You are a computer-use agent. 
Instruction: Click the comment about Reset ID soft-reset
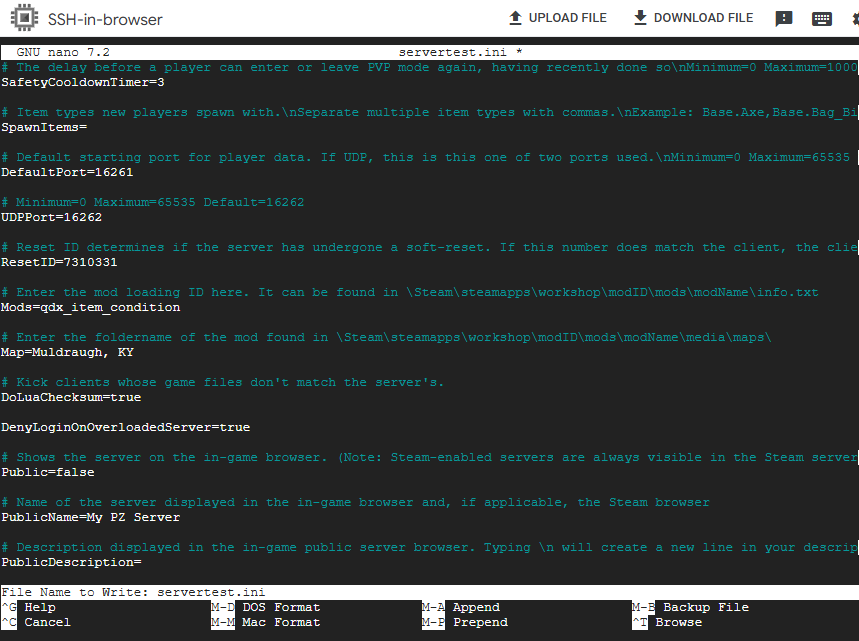(430, 247)
